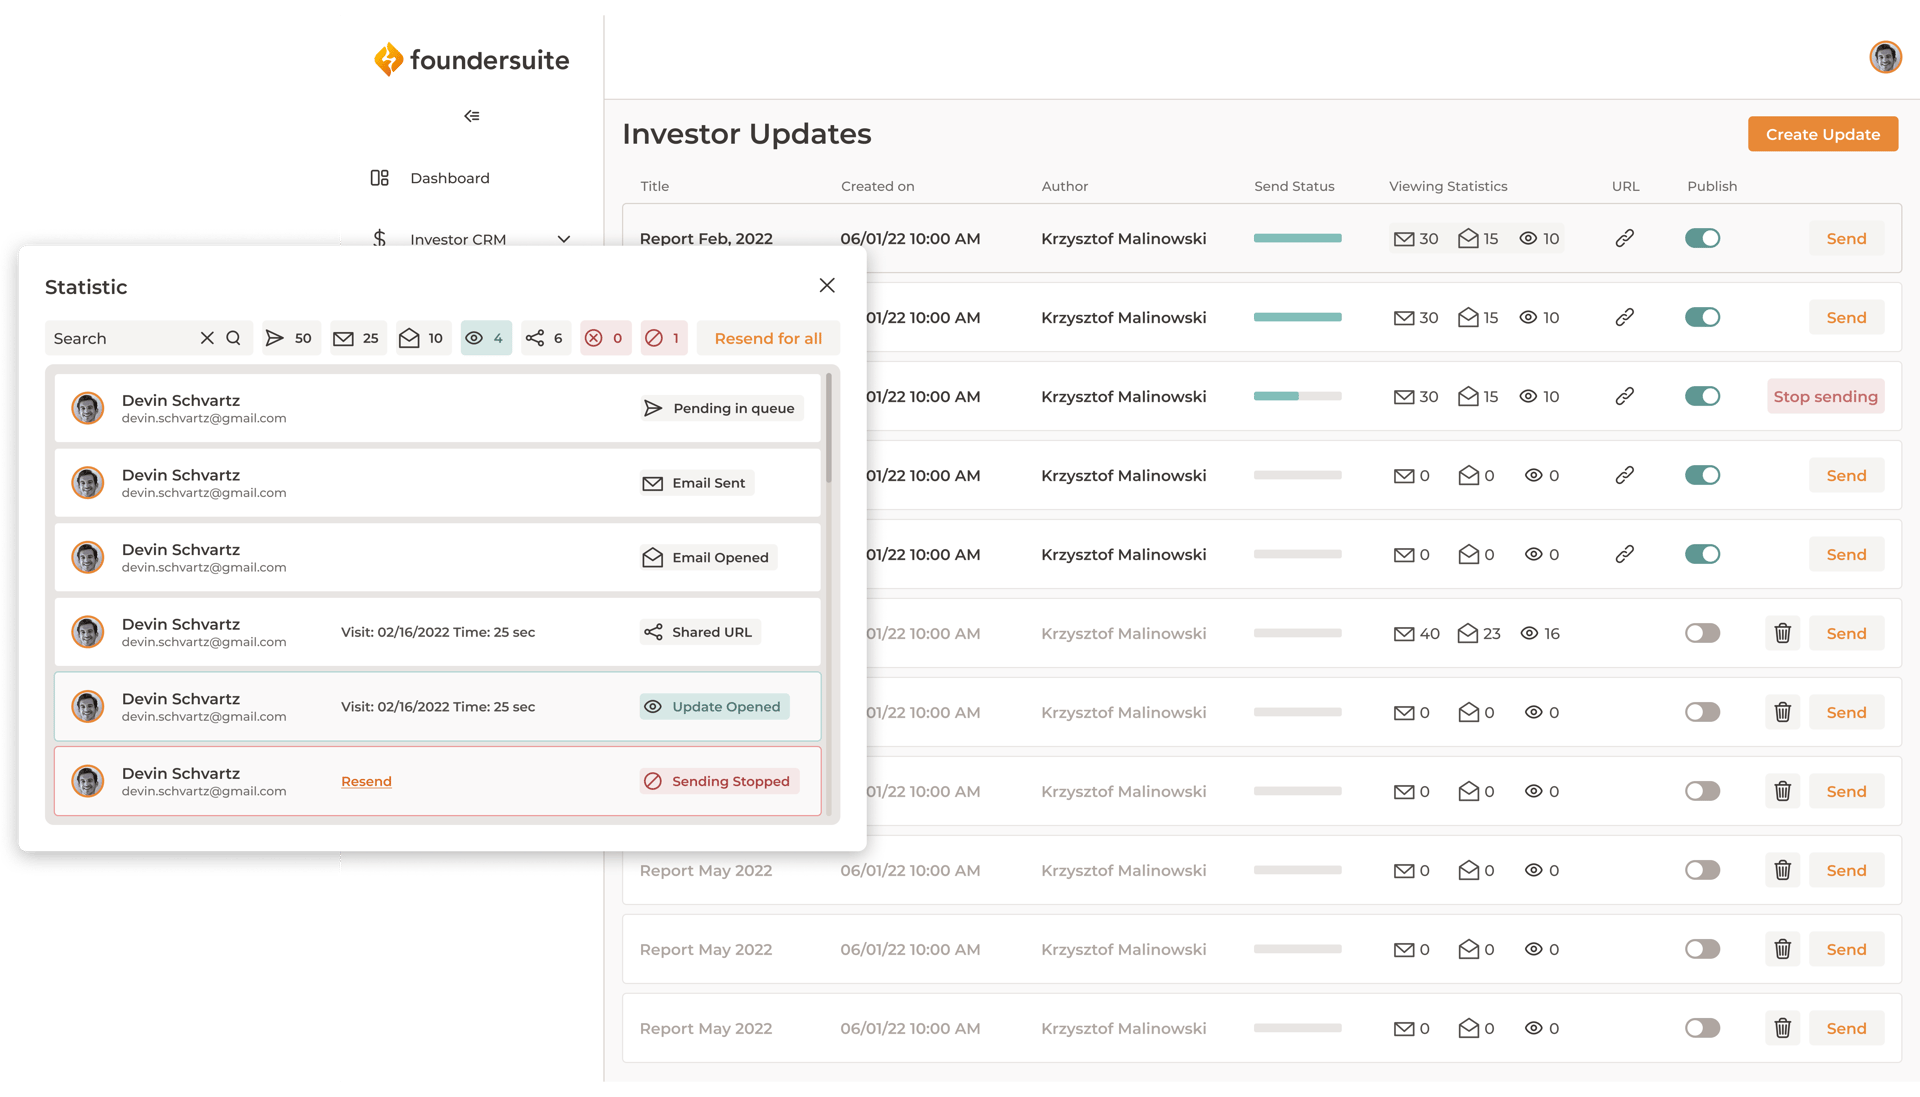The height and width of the screenshot is (1097, 1920).
Task: Select the Shared URL status badge
Action: pos(700,632)
